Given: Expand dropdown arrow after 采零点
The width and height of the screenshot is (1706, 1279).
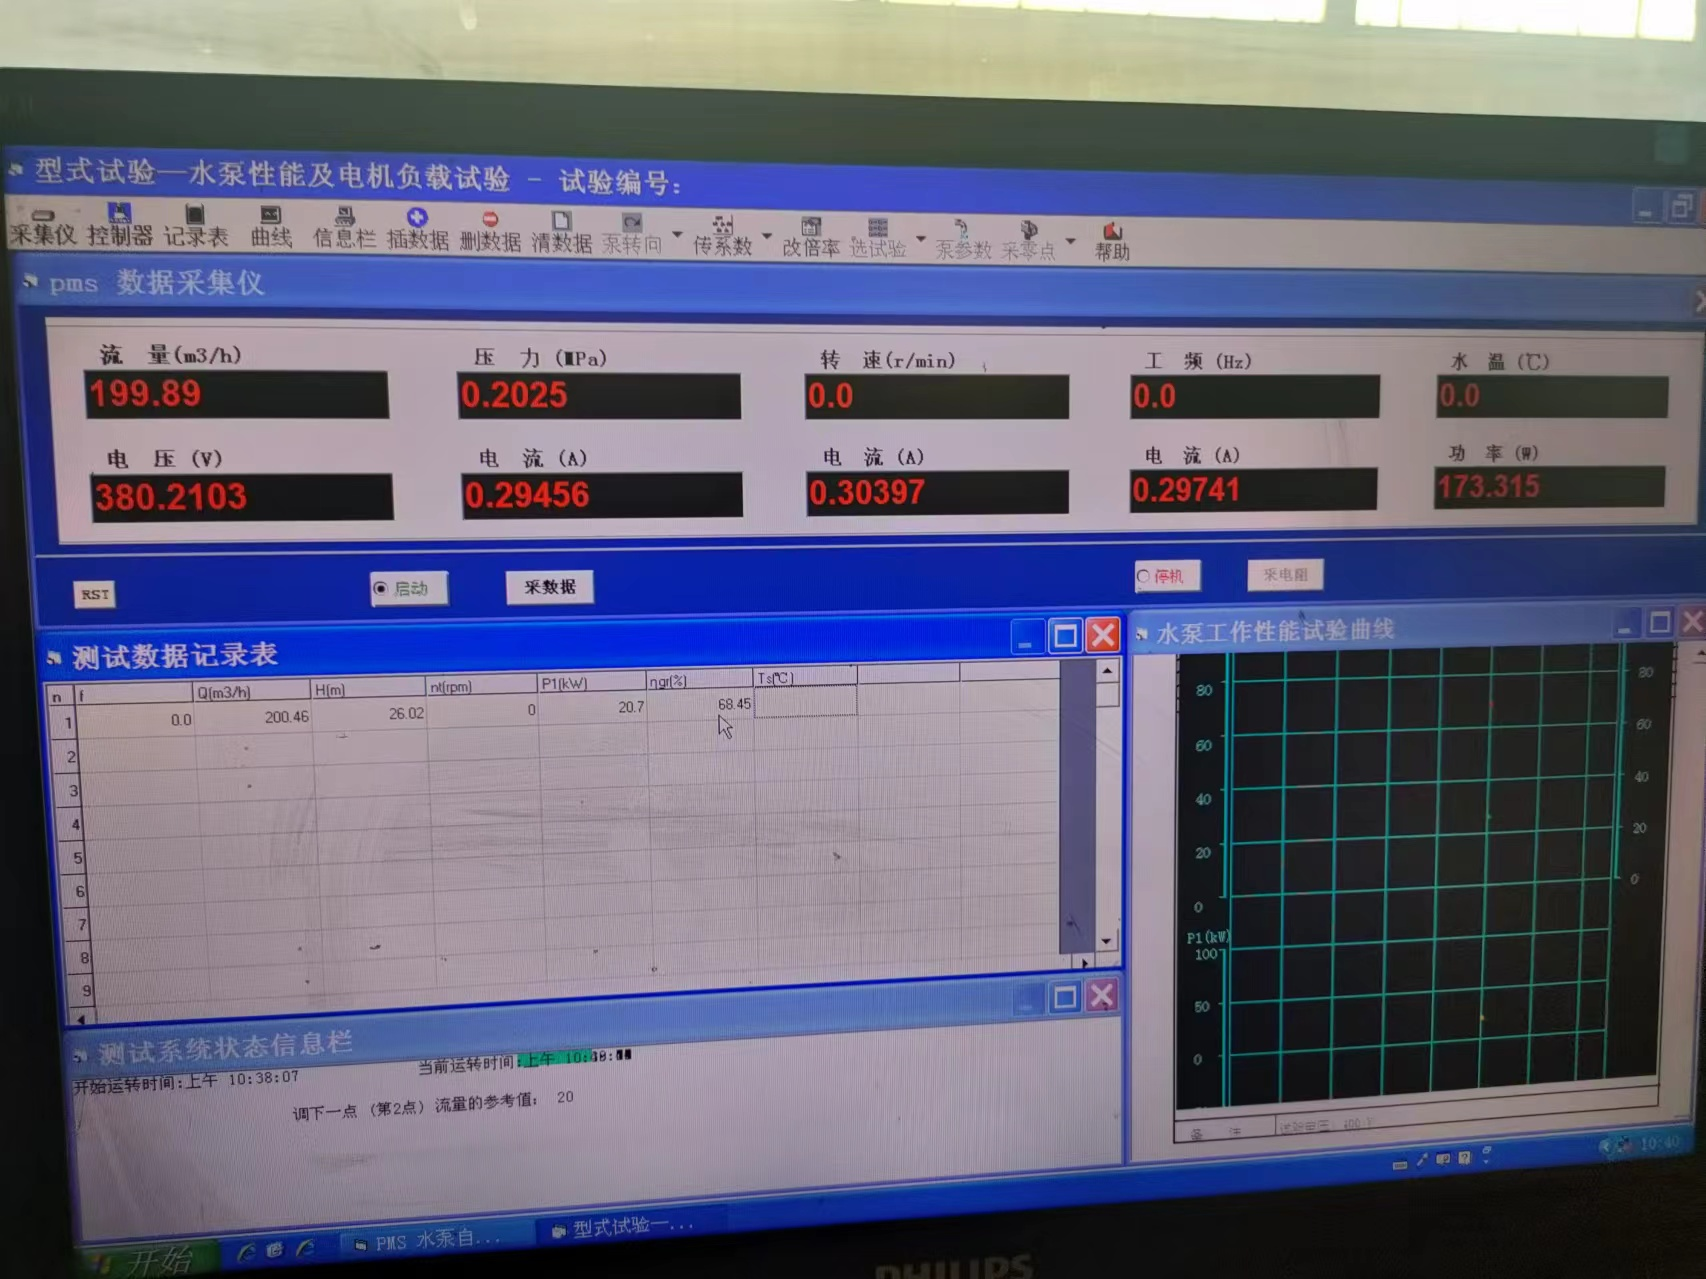Looking at the screenshot, I should pyautogui.click(x=1070, y=242).
